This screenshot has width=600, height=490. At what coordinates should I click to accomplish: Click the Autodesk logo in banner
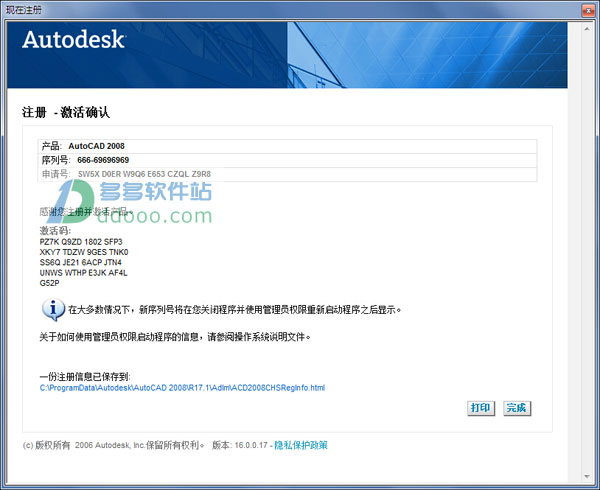(x=73, y=40)
